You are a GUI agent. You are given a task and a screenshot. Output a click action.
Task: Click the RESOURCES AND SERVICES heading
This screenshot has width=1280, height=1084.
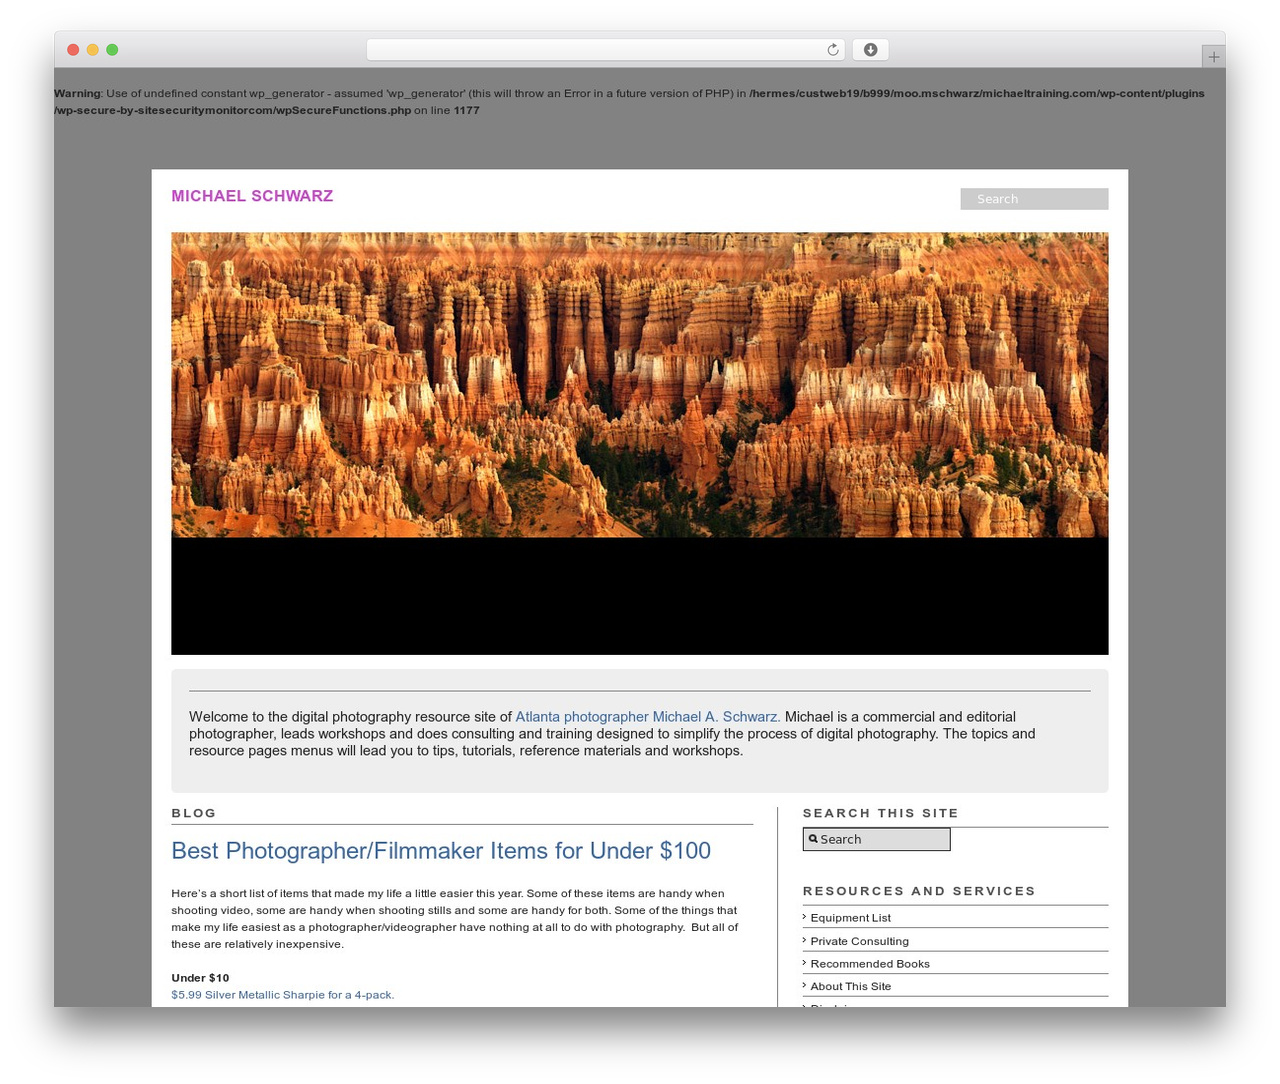point(919,891)
